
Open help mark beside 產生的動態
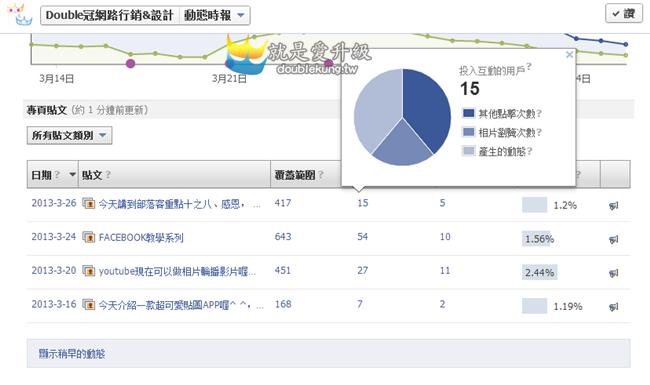[x=529, y=152]
